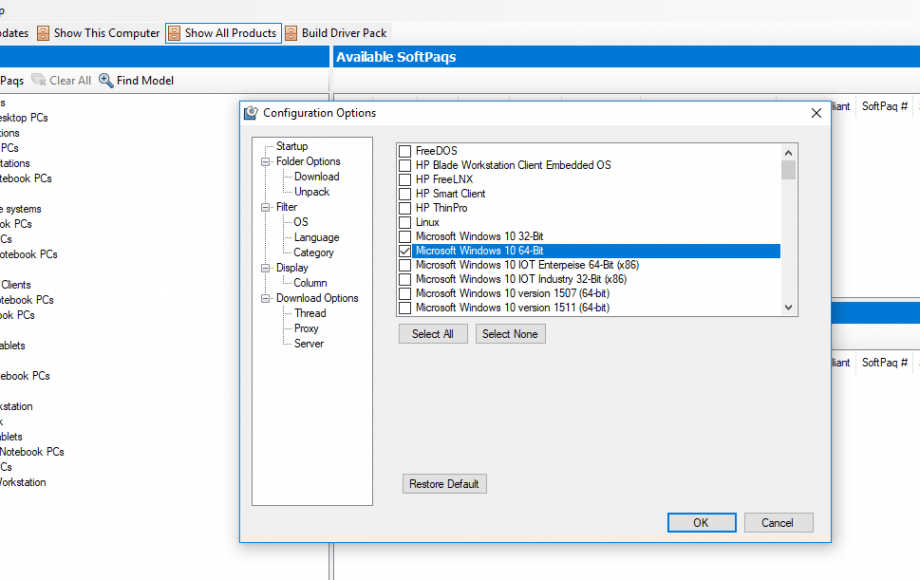Click Build Driver Pack label

point(344,33)
